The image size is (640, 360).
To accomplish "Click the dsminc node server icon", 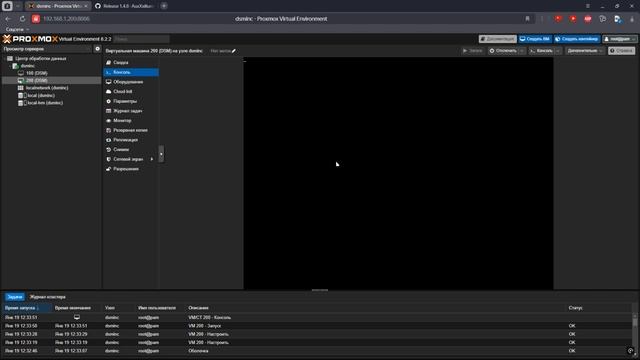I will (x=16, y=66).
